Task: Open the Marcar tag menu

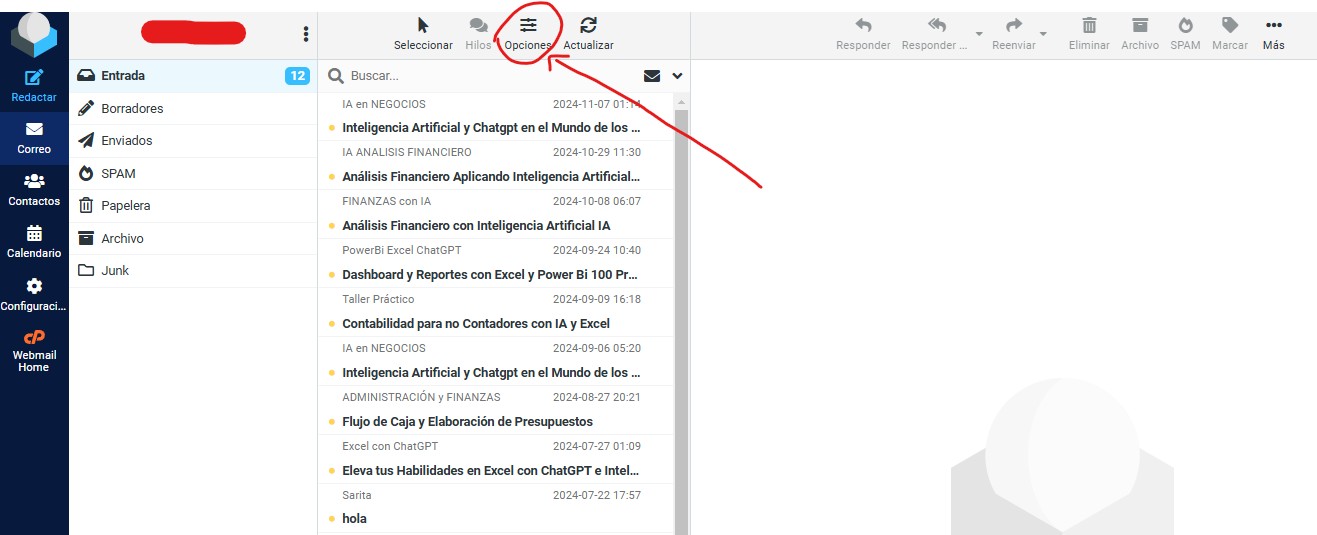Action: (1230, 34)
